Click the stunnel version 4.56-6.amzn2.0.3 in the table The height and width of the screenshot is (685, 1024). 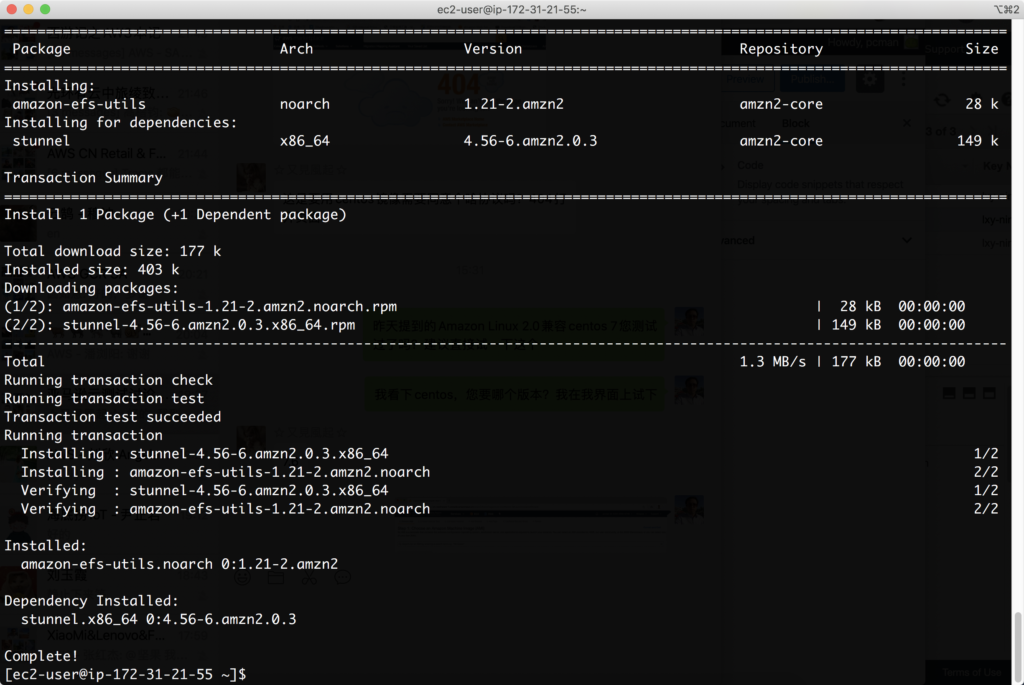pos(530,141)
